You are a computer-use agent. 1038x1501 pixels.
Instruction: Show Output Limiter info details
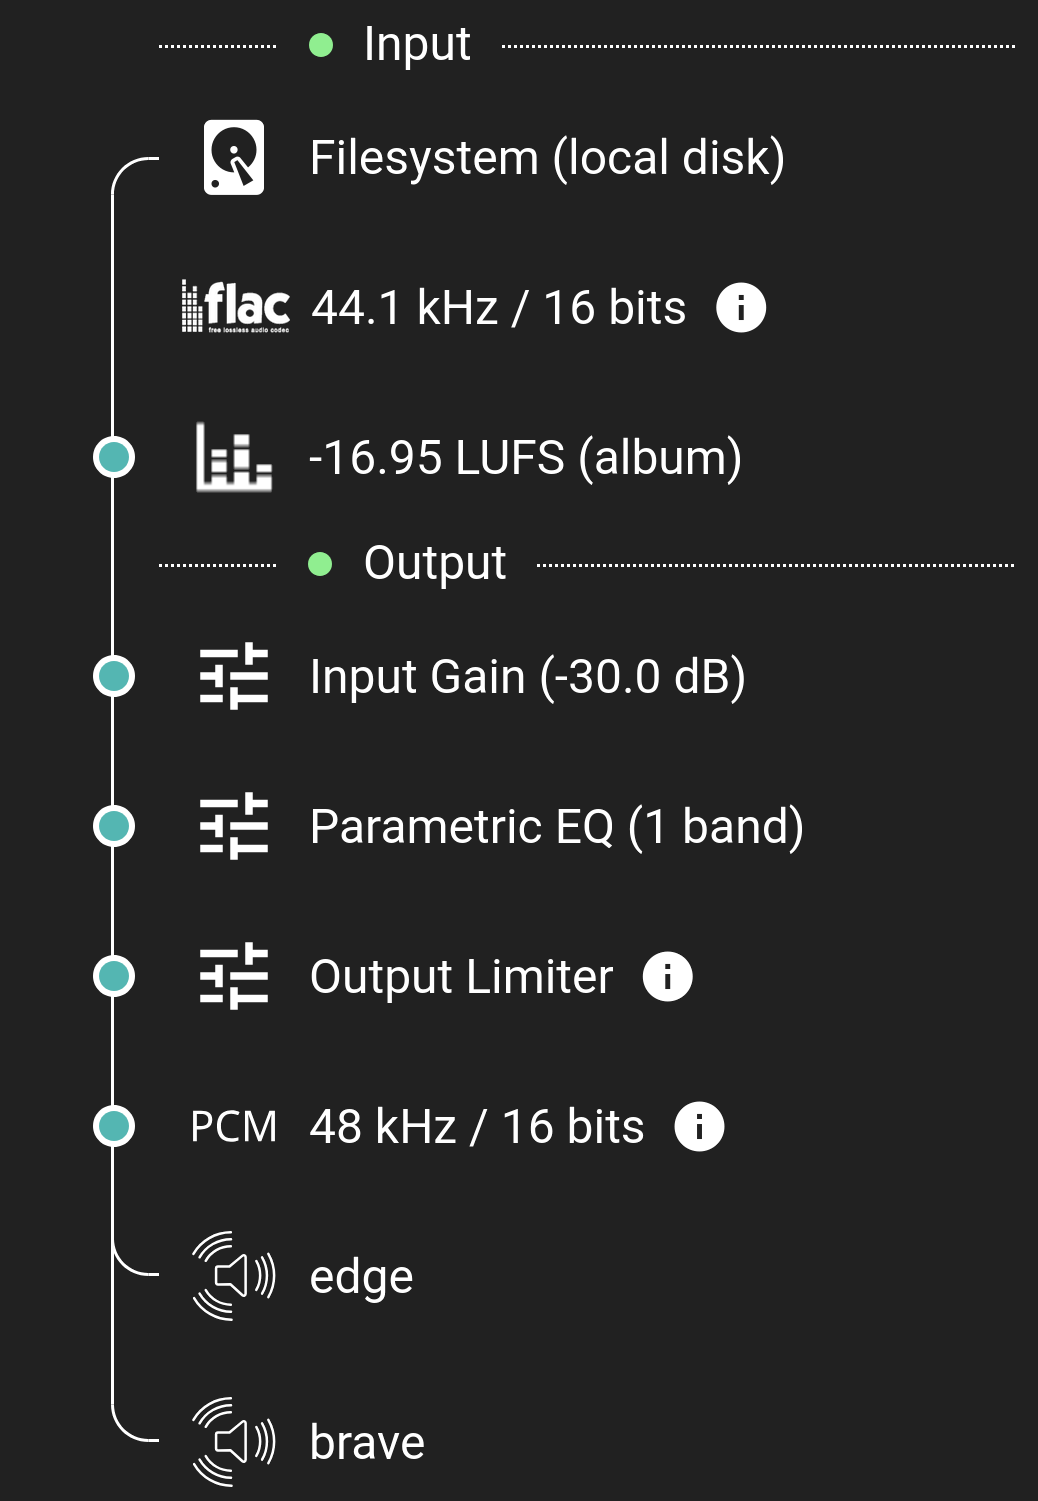click(667, 976)
